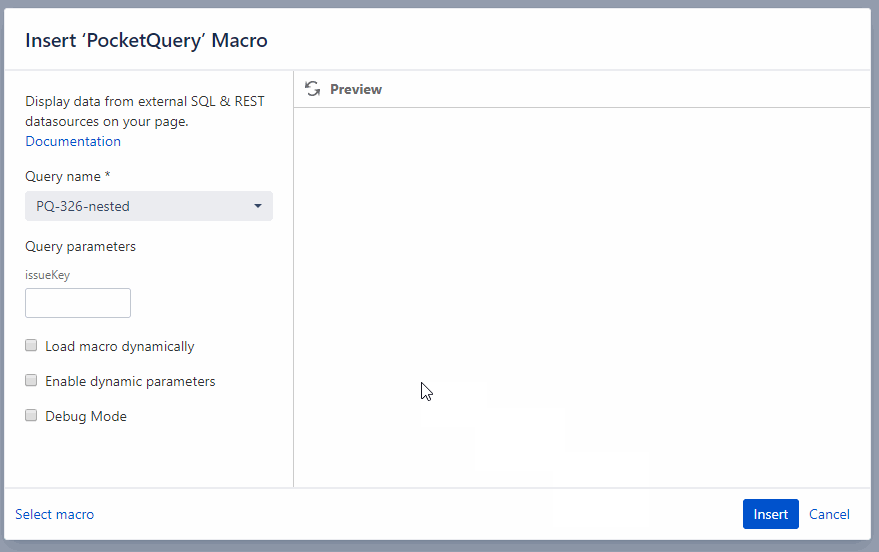
Task: Click the 'Query name *' field label
Action: coord(68,176)
